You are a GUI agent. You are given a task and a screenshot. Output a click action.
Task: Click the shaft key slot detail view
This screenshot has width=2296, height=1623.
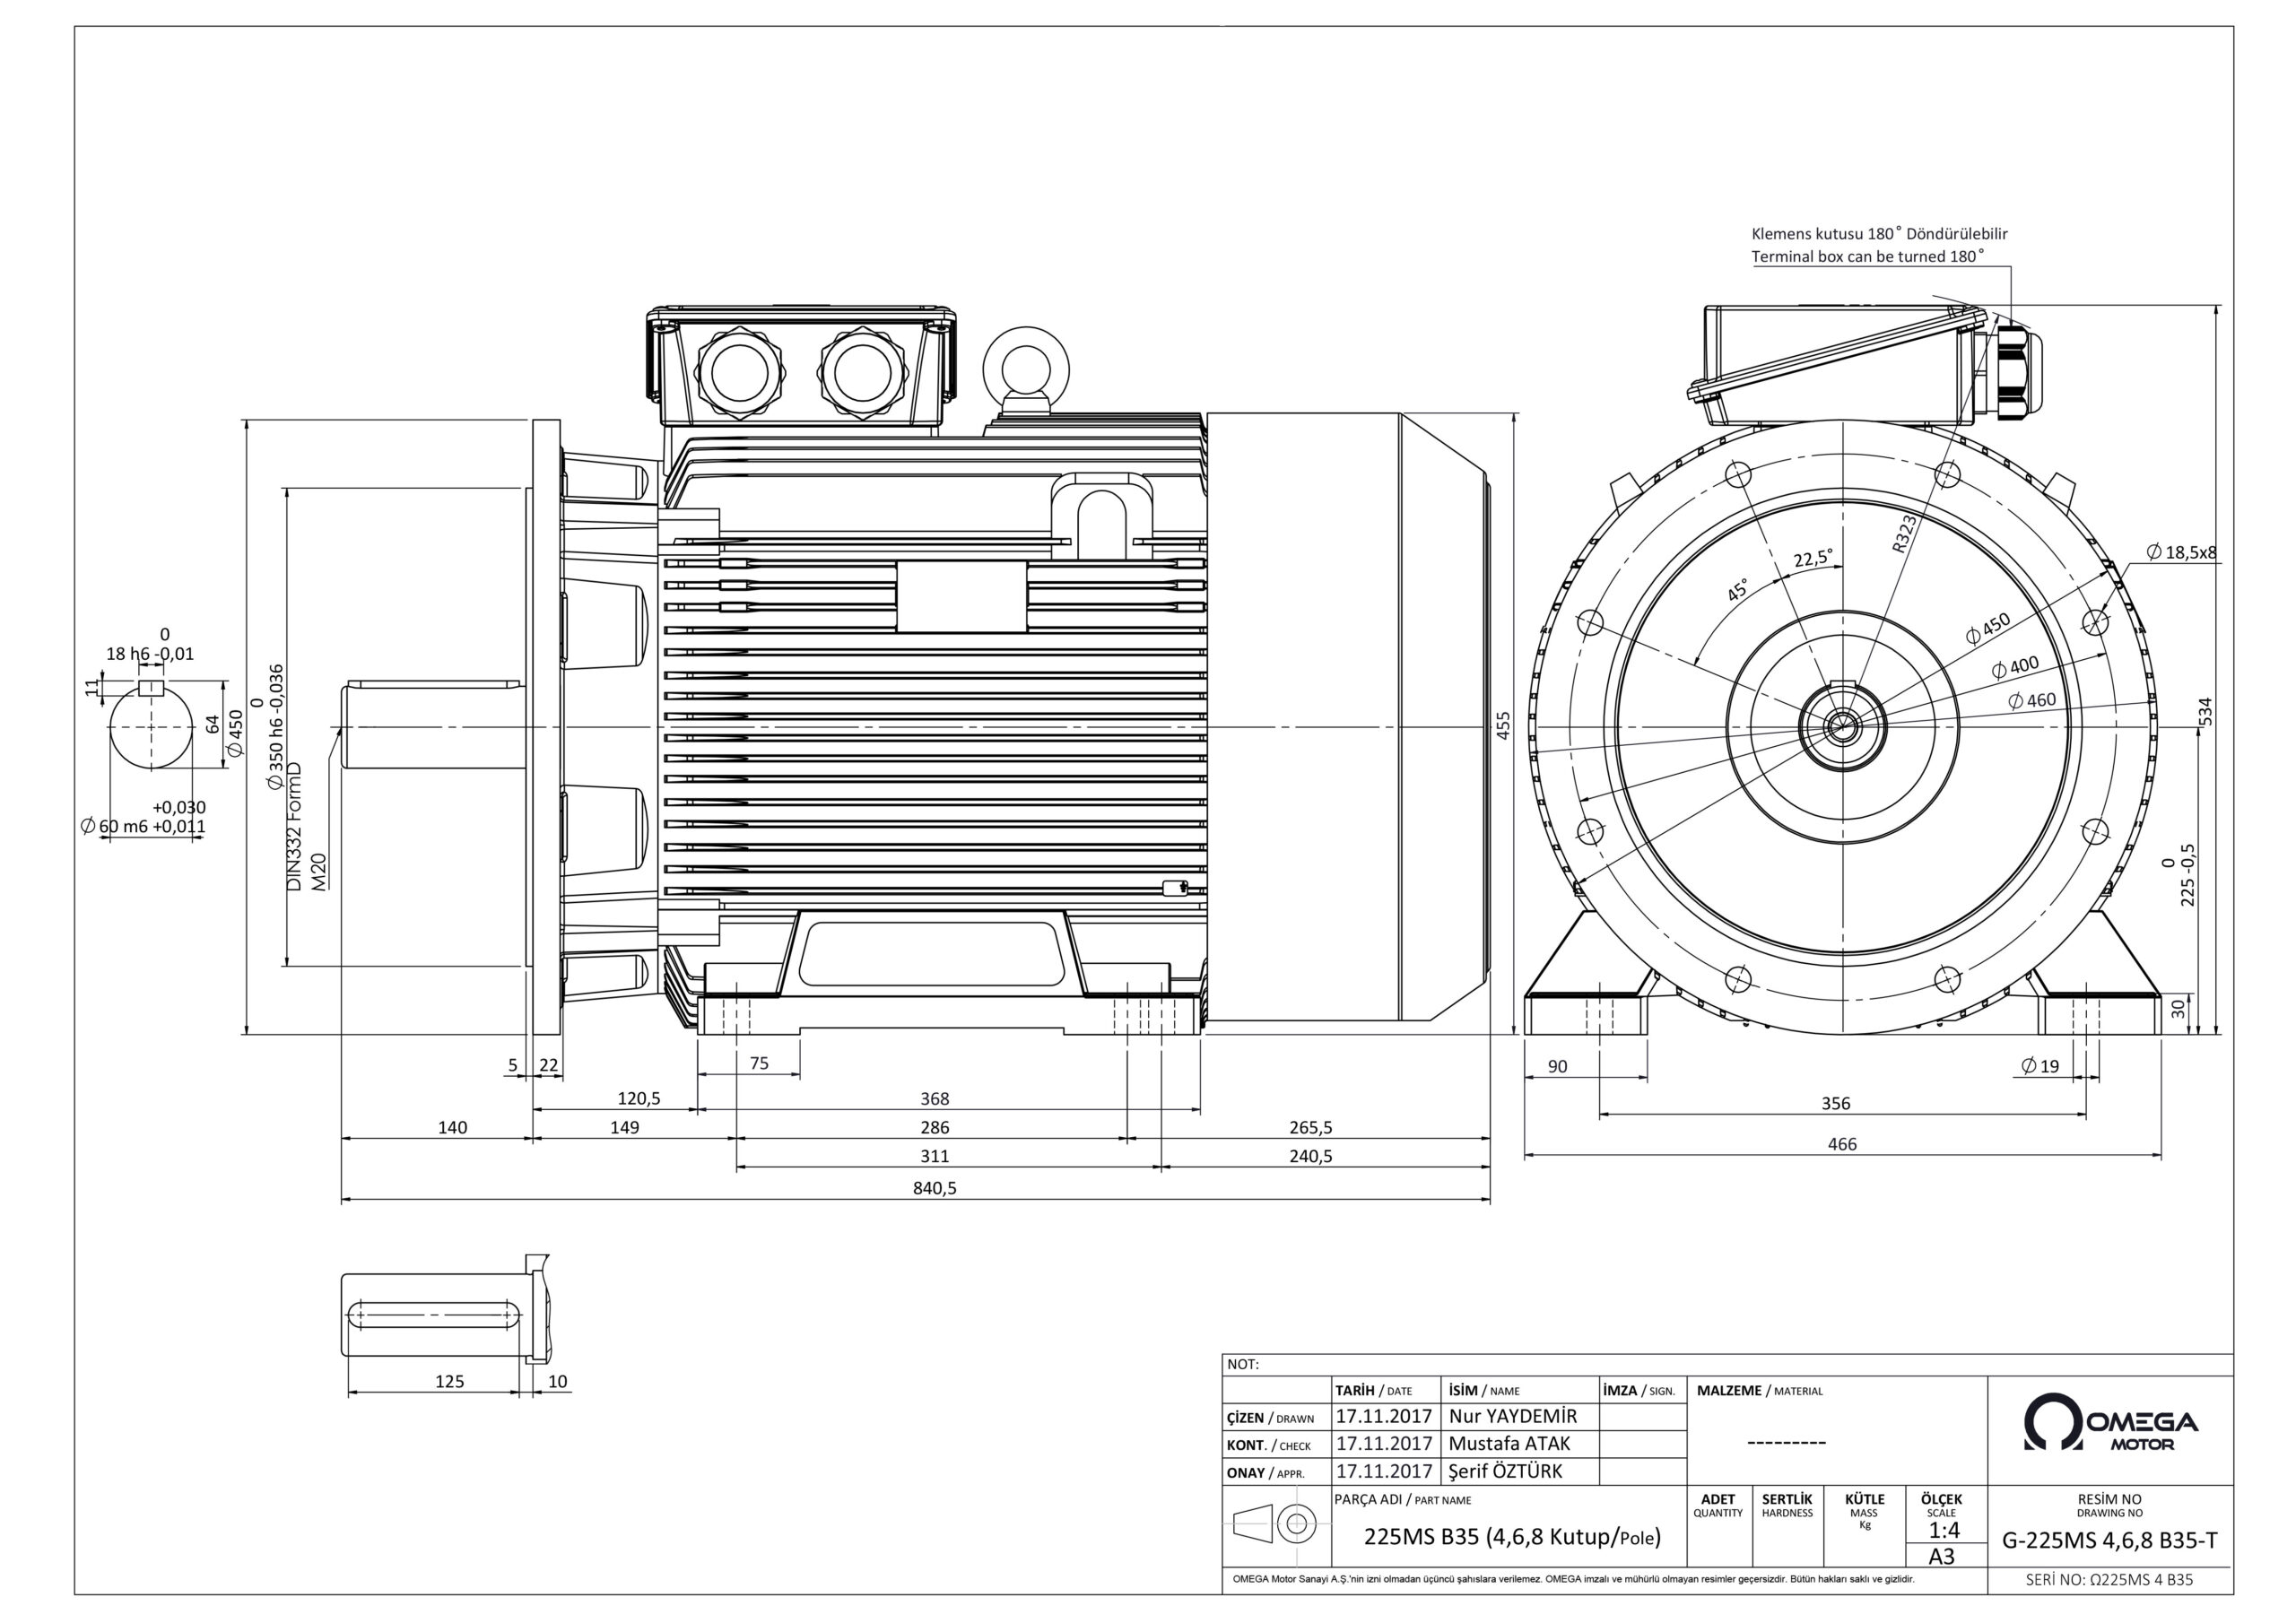(x=436, y=1314)
